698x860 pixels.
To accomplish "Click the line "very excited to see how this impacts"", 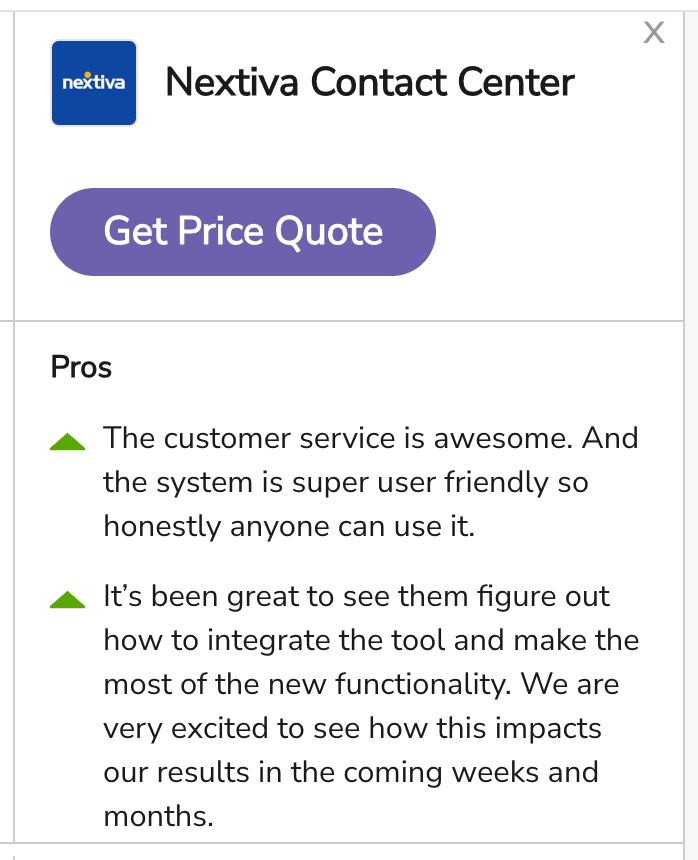I will 352,728.
